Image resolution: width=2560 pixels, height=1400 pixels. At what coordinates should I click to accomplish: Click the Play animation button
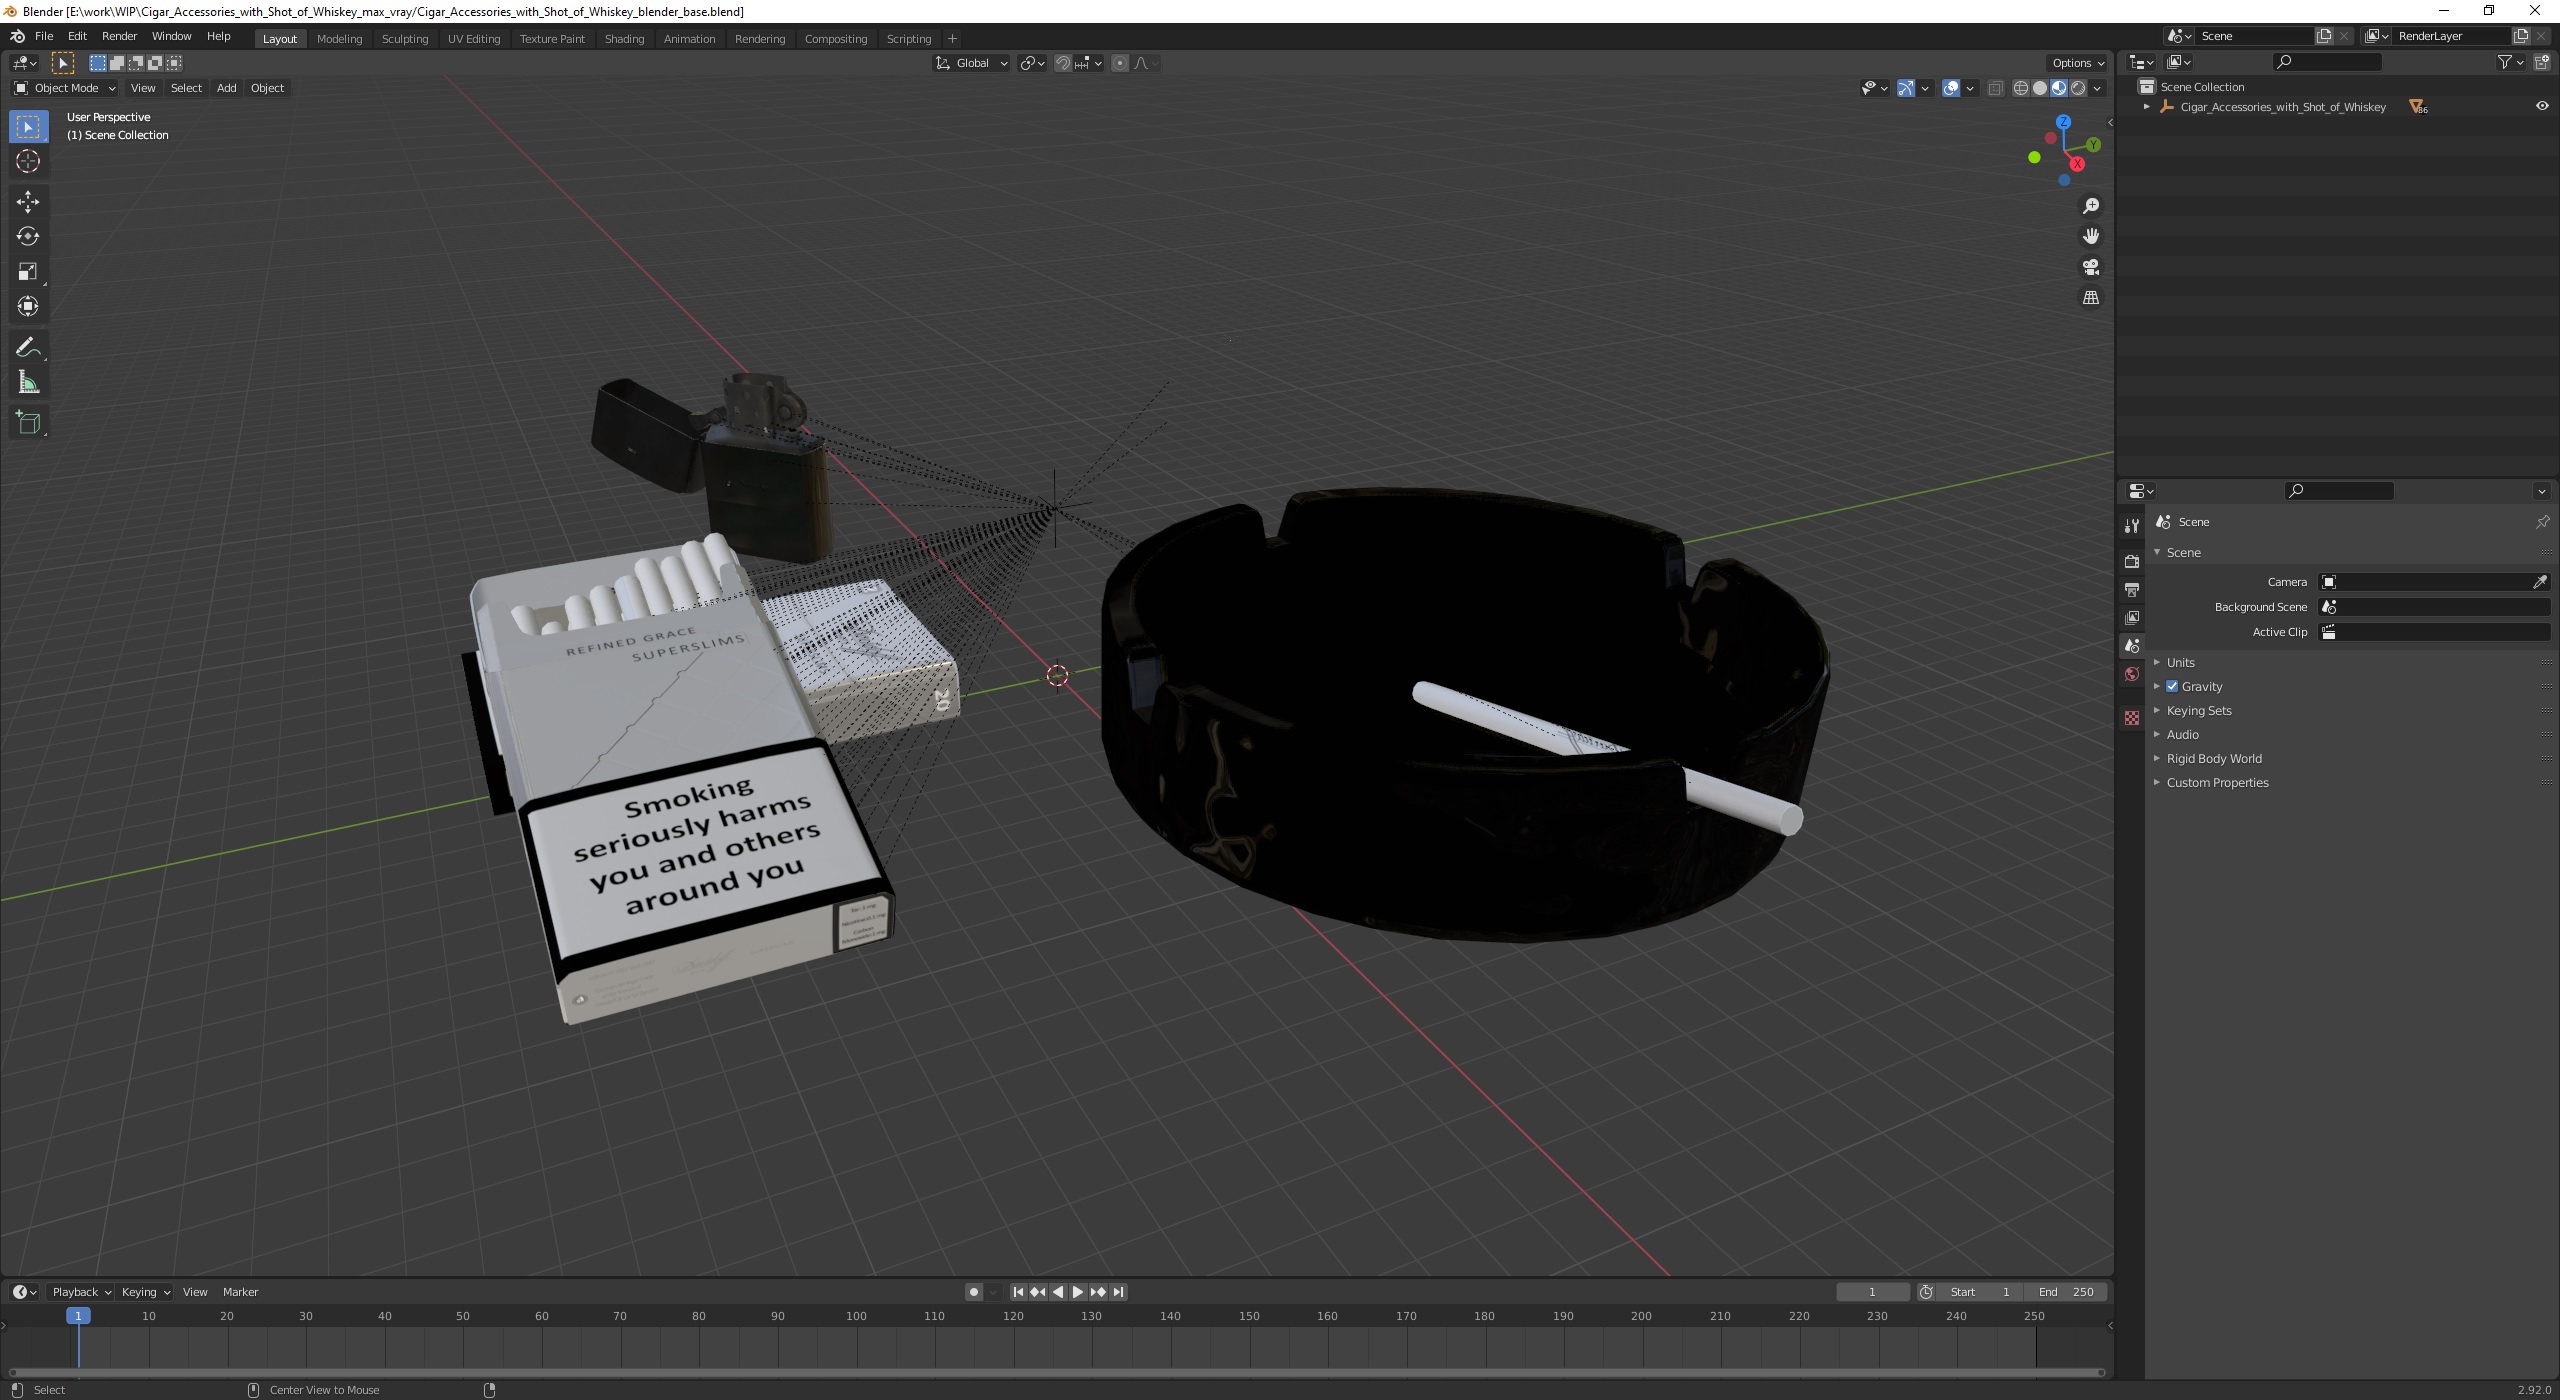[x=1078, y=1292]
